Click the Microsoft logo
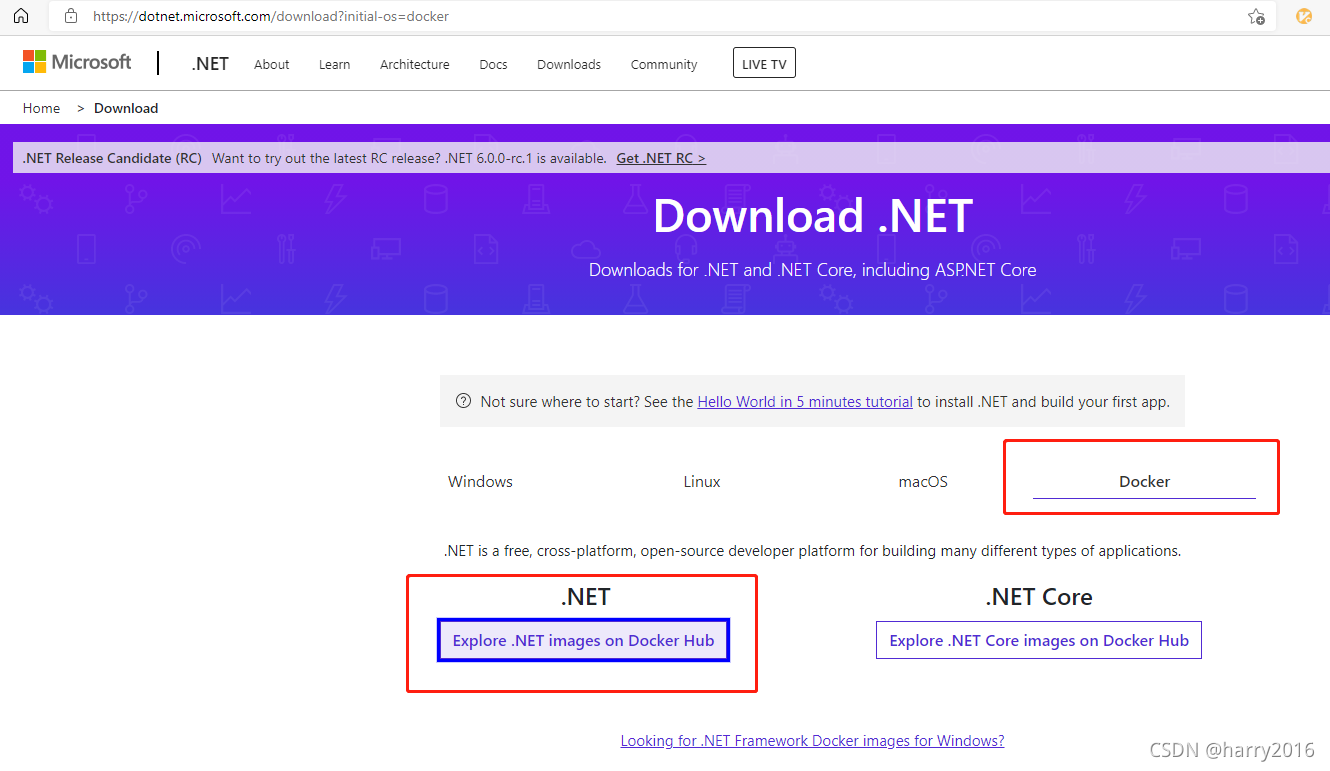 point(77,62)
